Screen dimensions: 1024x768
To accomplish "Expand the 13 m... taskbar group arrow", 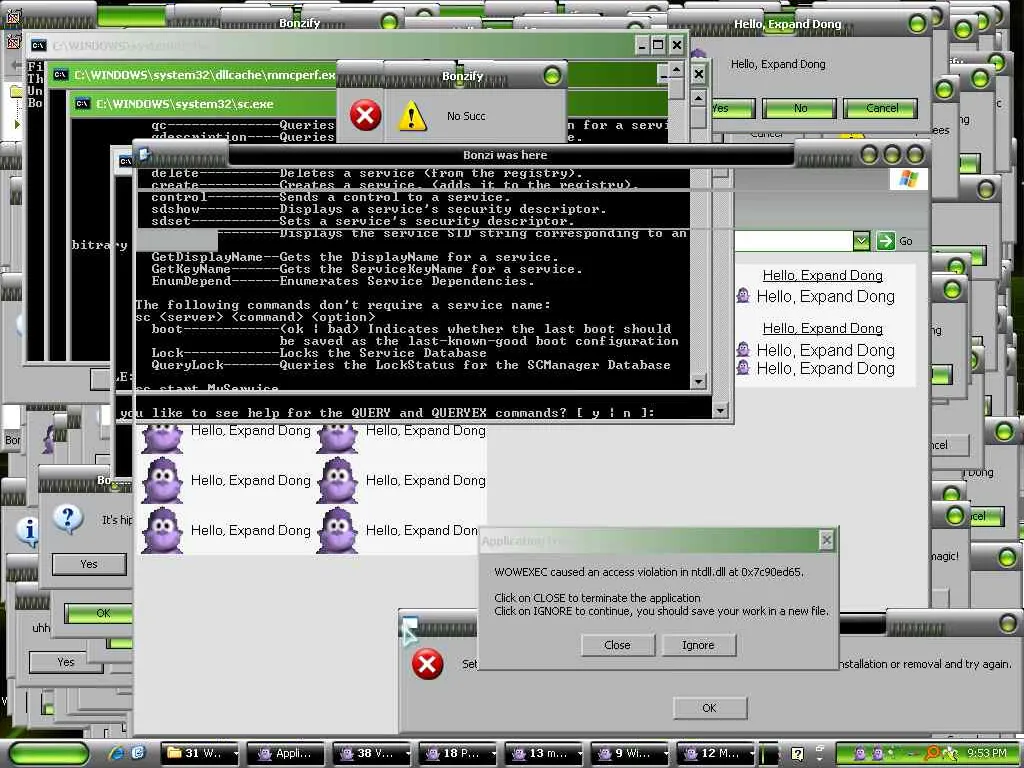I will 580,754.
